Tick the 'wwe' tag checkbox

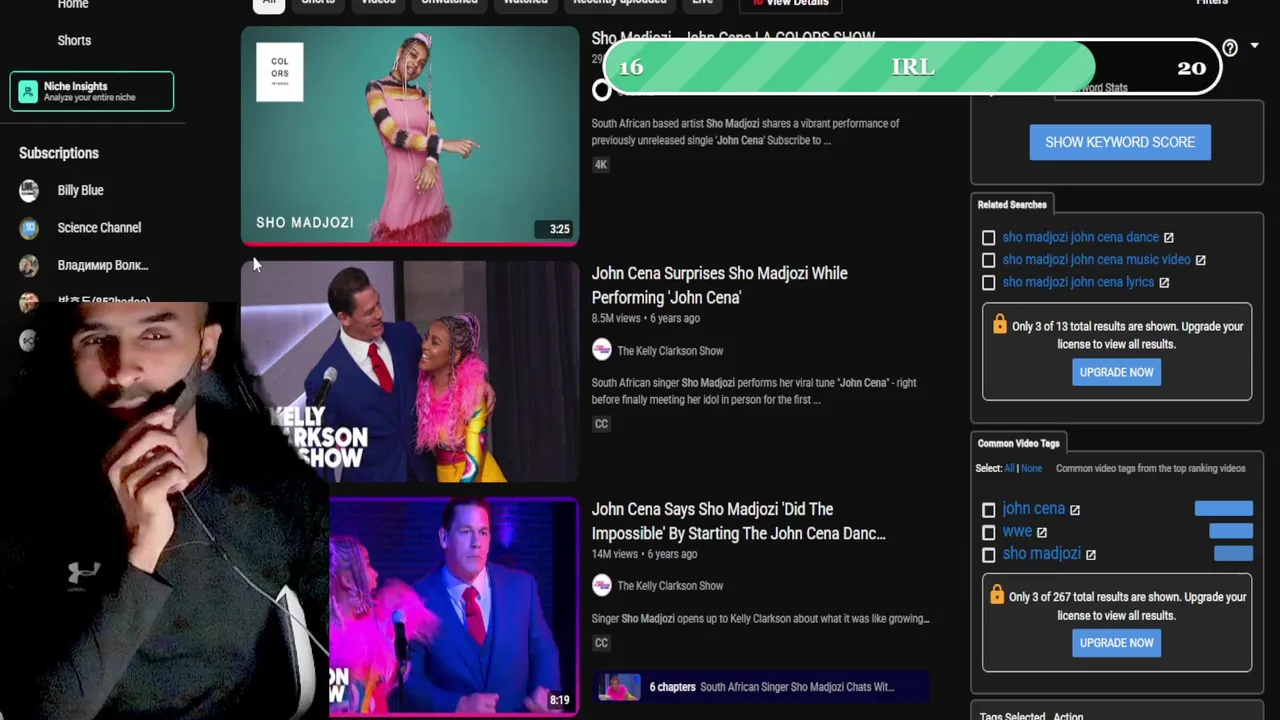[988, 532]
